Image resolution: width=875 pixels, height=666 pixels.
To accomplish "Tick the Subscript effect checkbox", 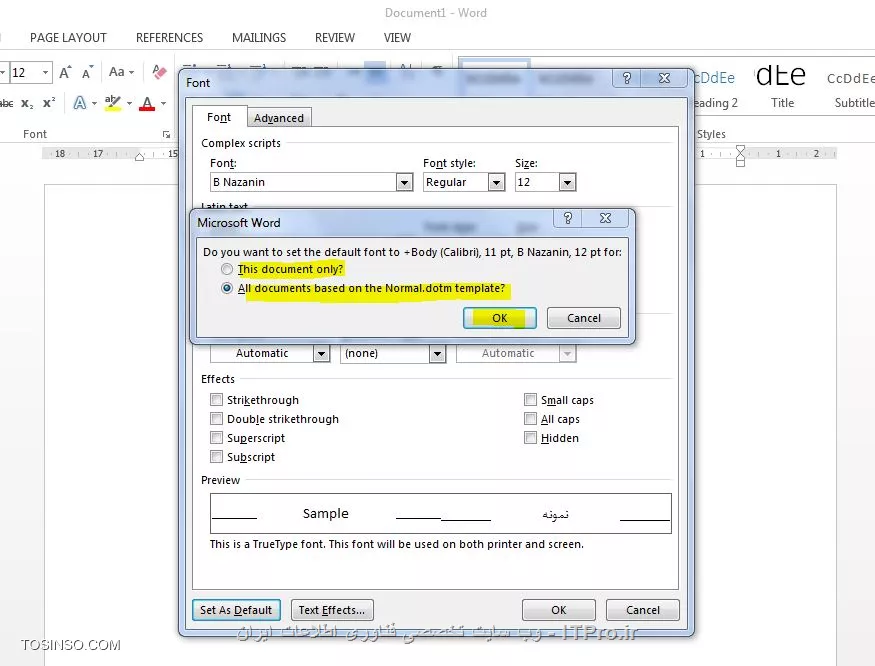I will coord(217,457).
